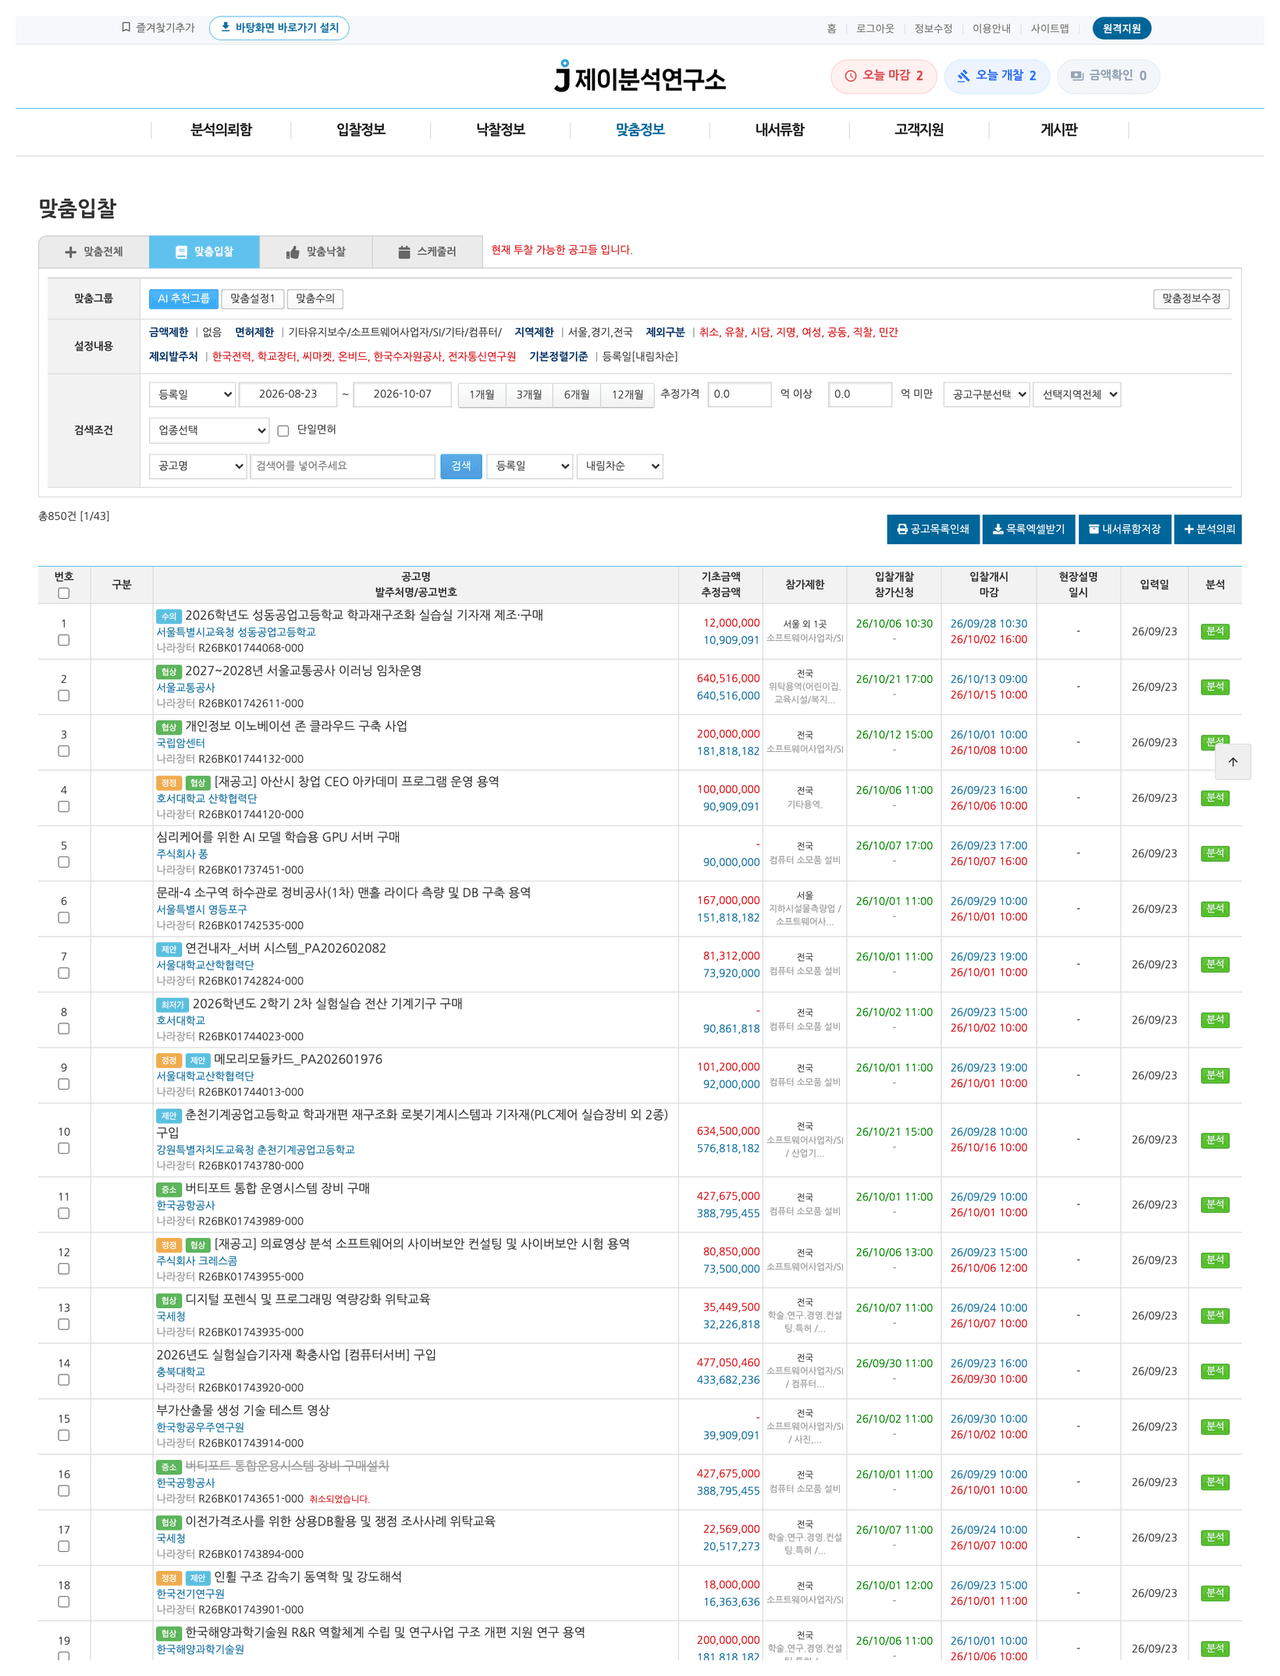1280x1676 pixels.
Task: Click 협상 tag on 서울교통공사 이러닝 notice
Action: click(x=168, y=672)
